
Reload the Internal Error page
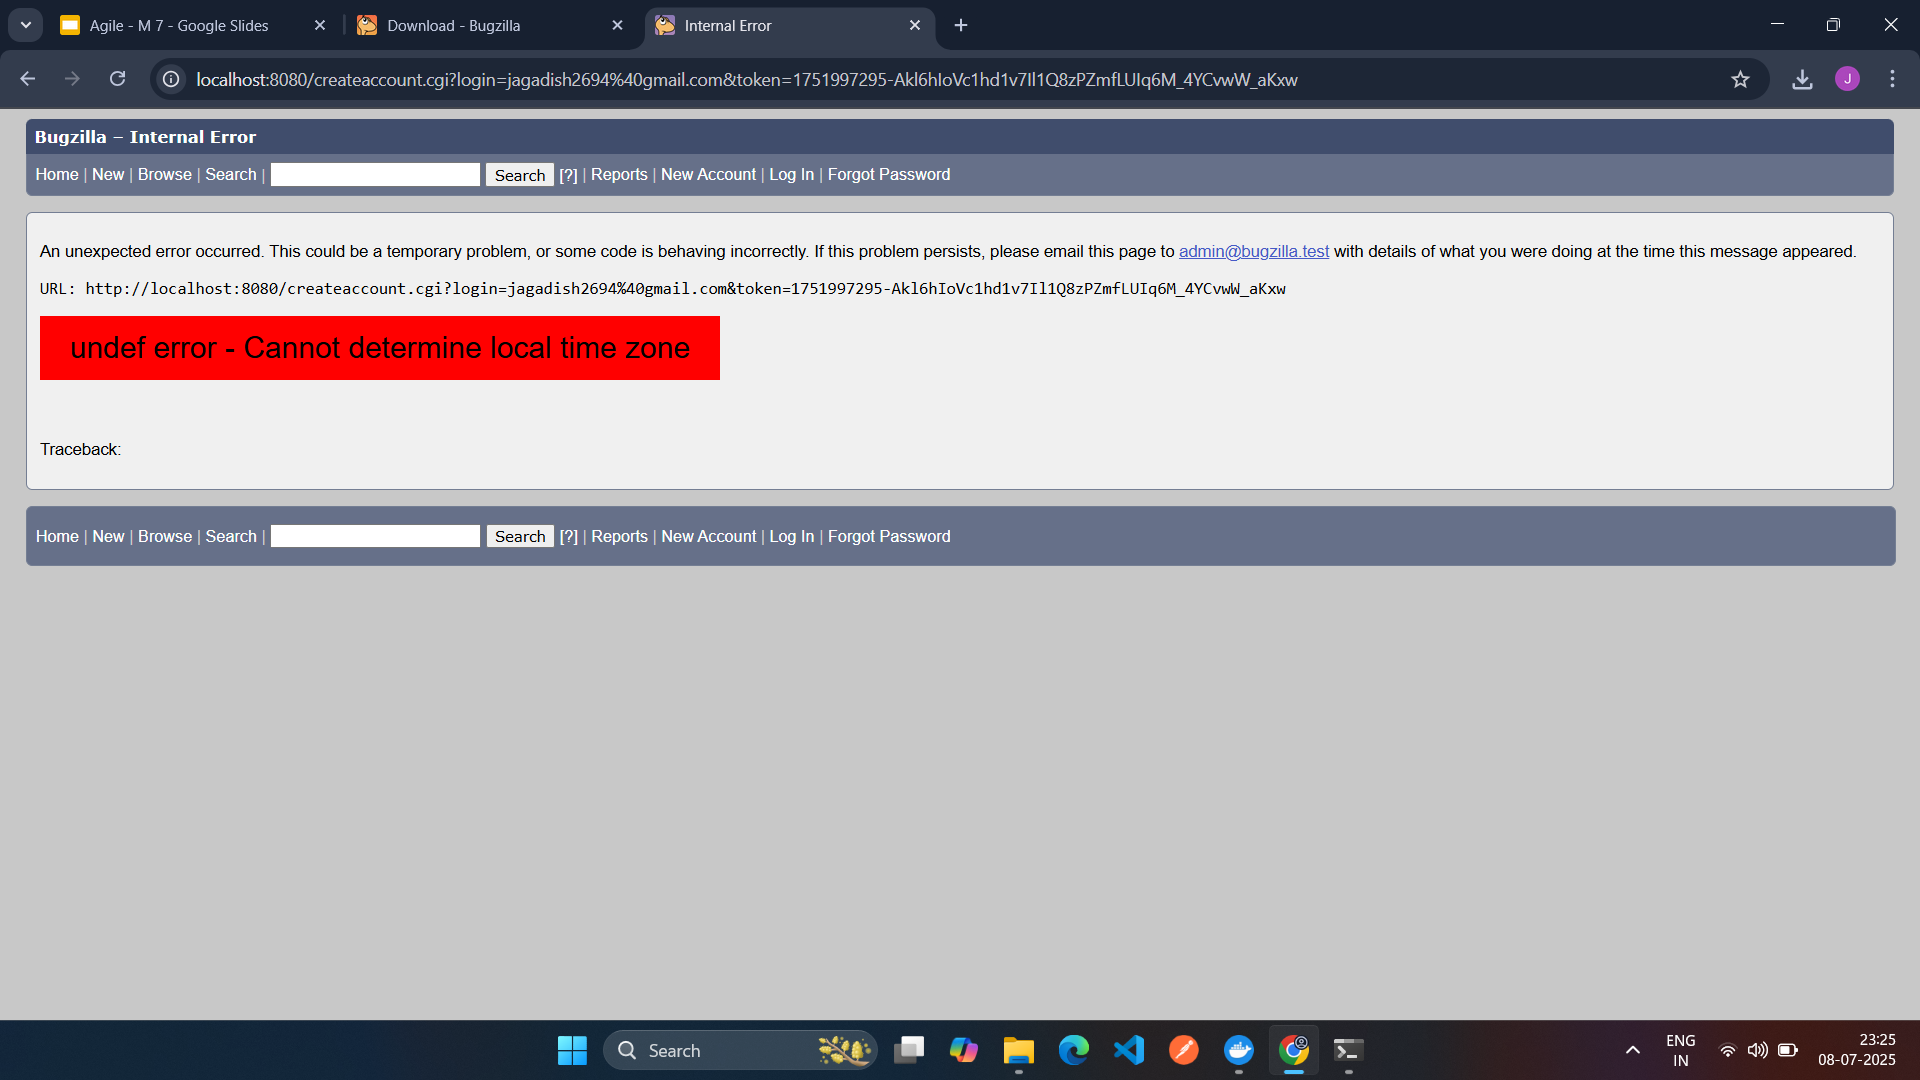pyautogui.click(x=117, y=79)
